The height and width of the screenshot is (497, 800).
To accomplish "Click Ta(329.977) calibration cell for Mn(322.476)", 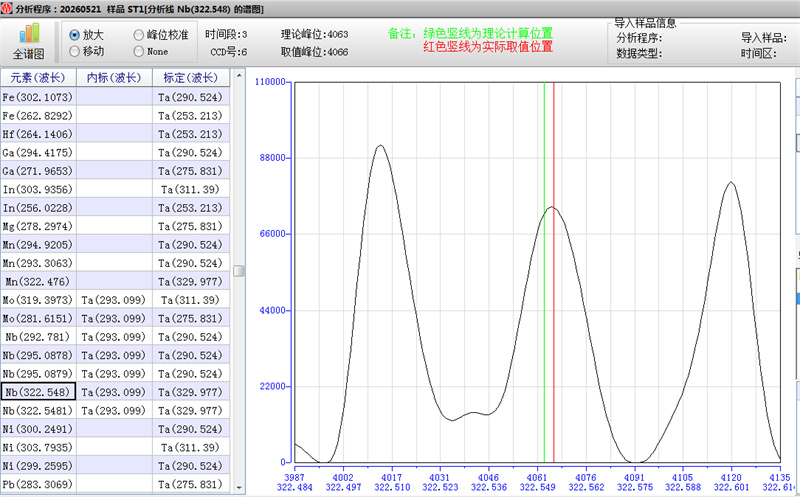I will [191, 281].
